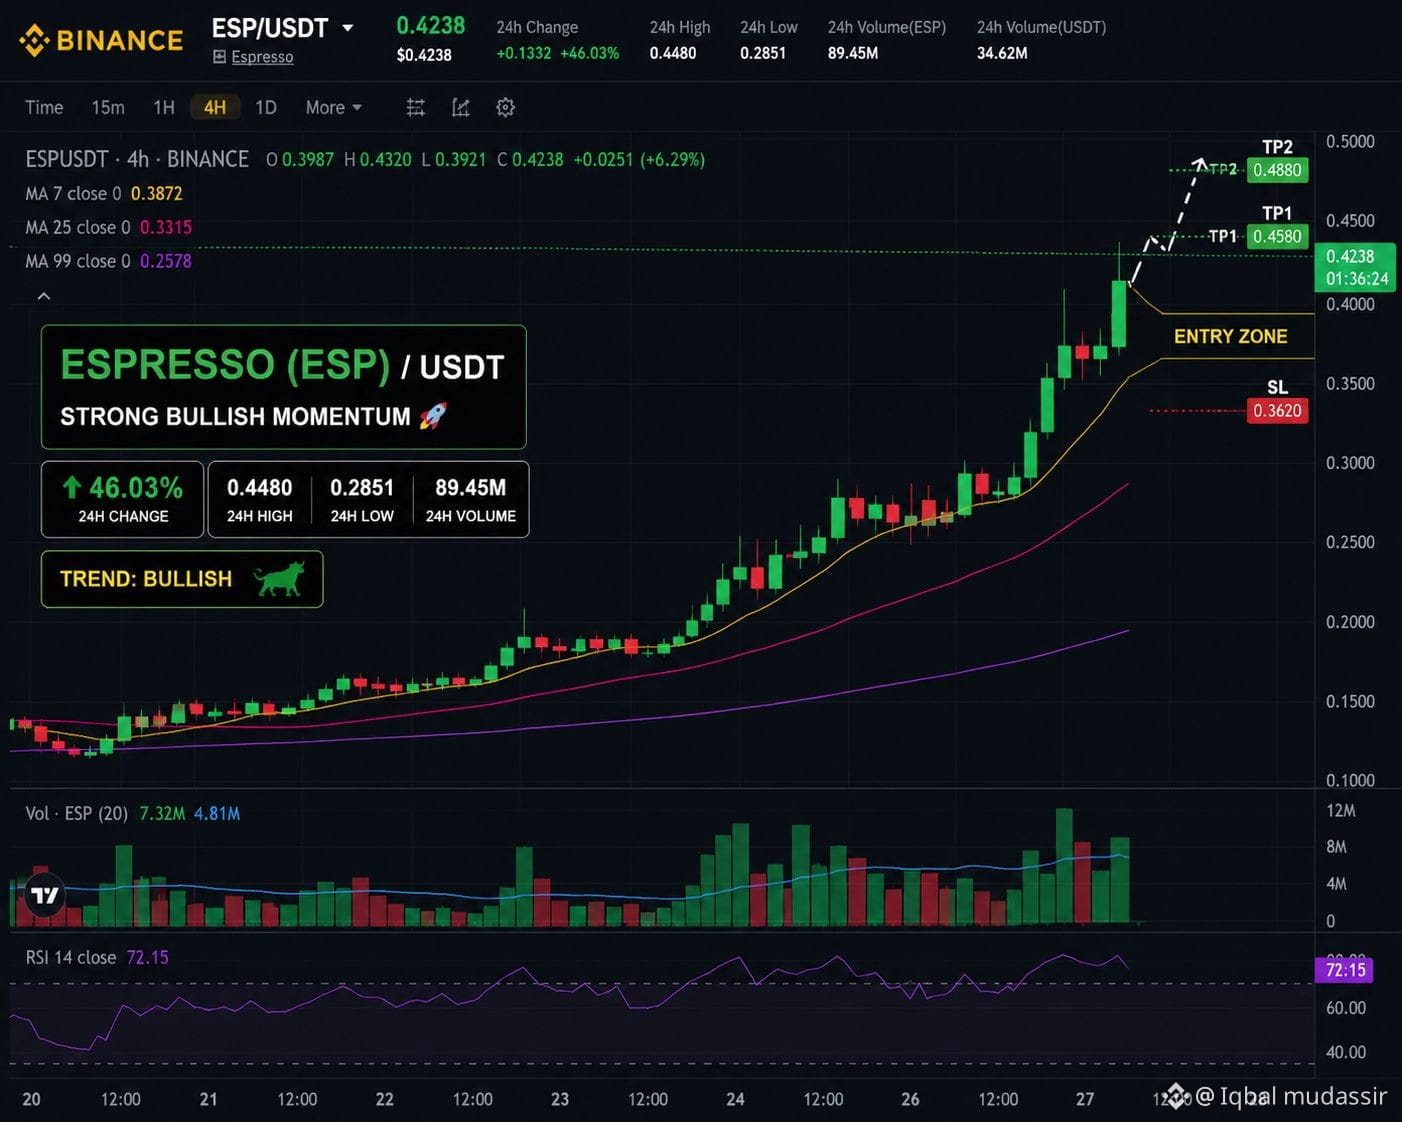
Task: Select the 1D interval
Action: pyautogui.click(x=266, y=107)
